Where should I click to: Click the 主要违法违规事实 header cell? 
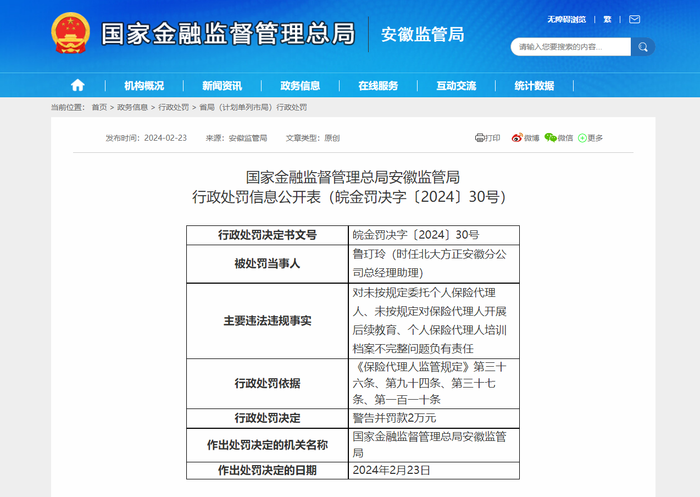[x=267, y=321]
